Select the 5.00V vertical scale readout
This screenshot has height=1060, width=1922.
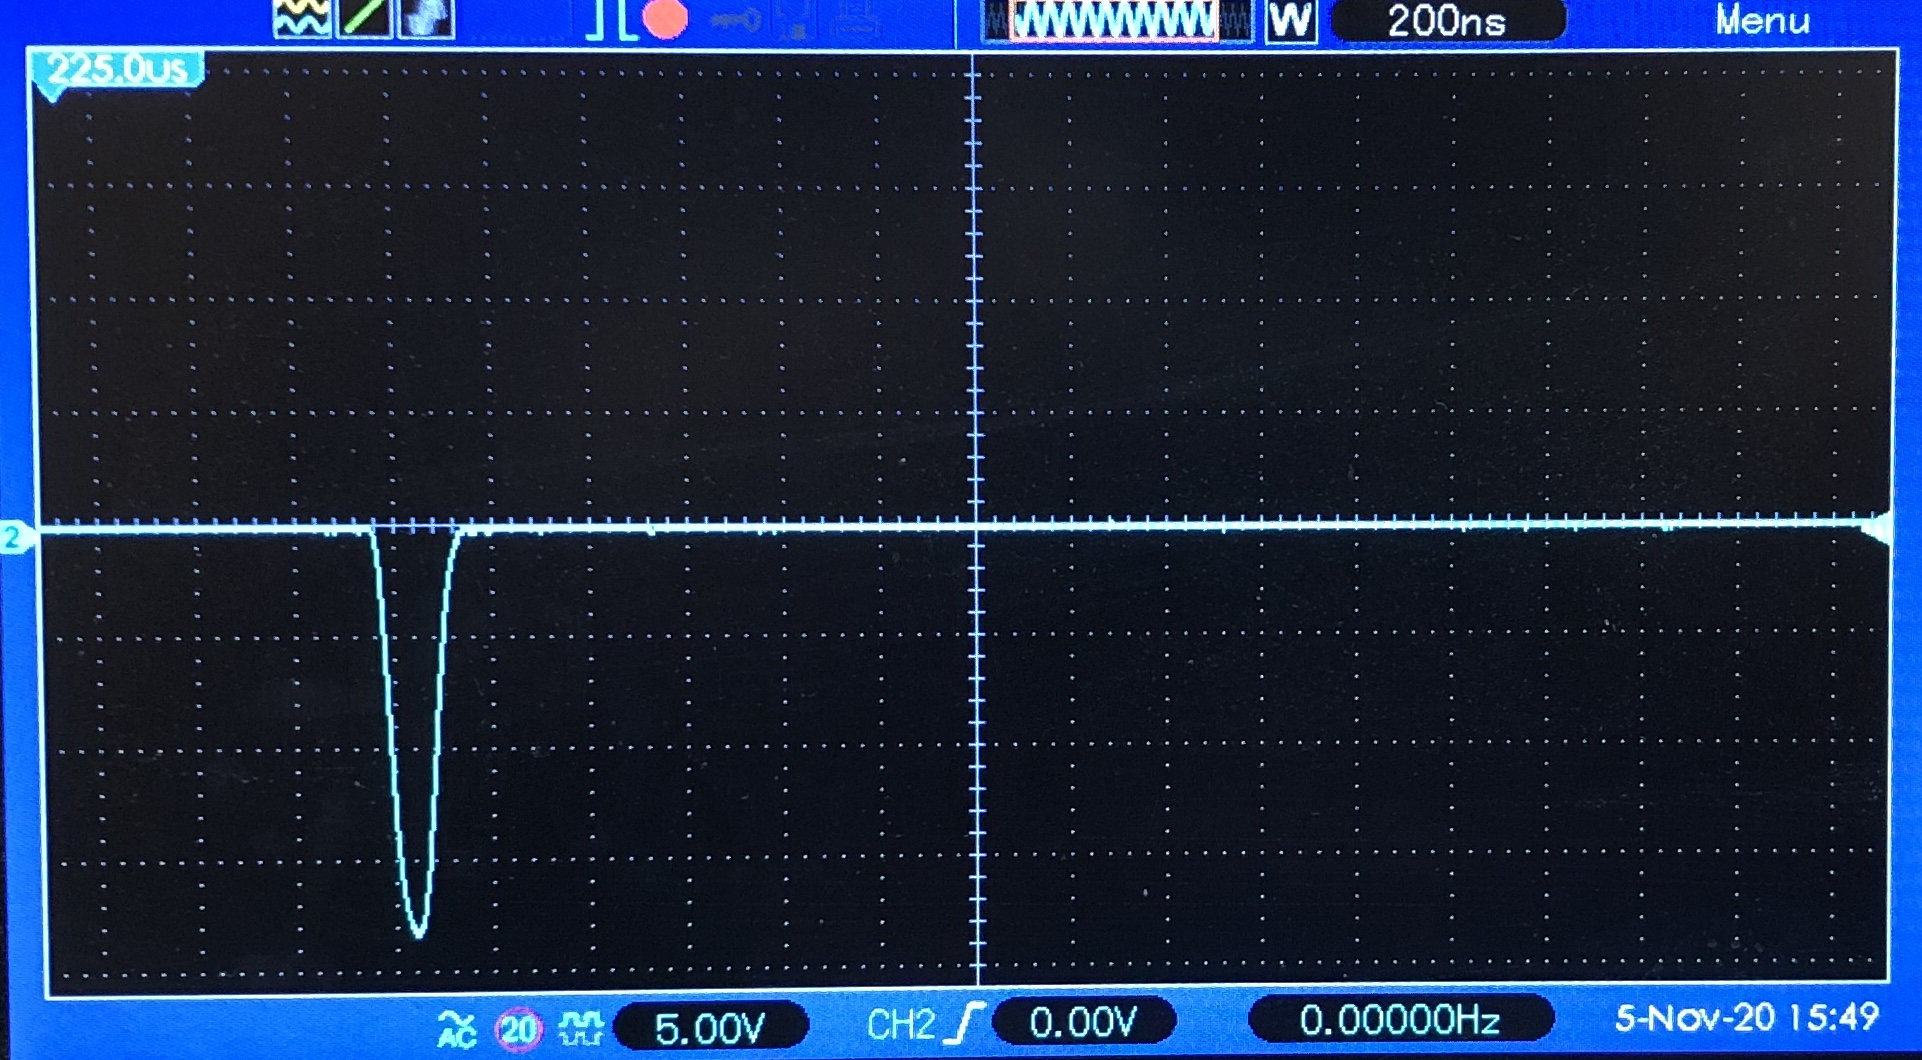tap(710, 1027)
